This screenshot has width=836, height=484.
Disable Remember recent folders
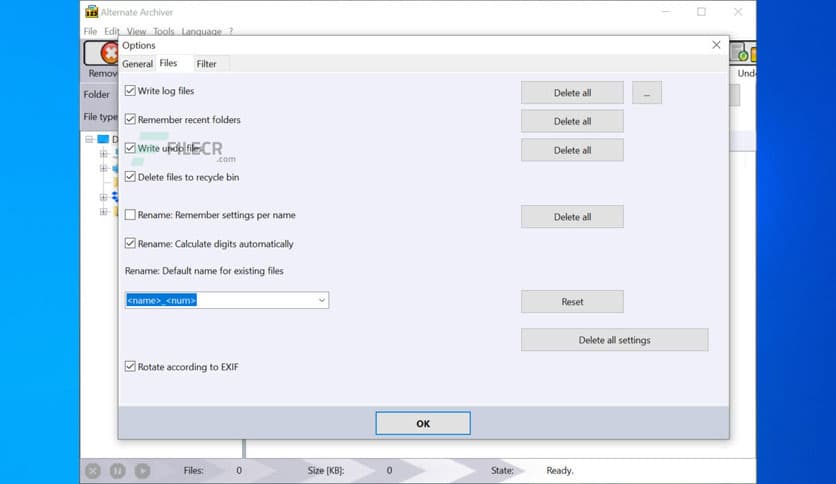130,119
